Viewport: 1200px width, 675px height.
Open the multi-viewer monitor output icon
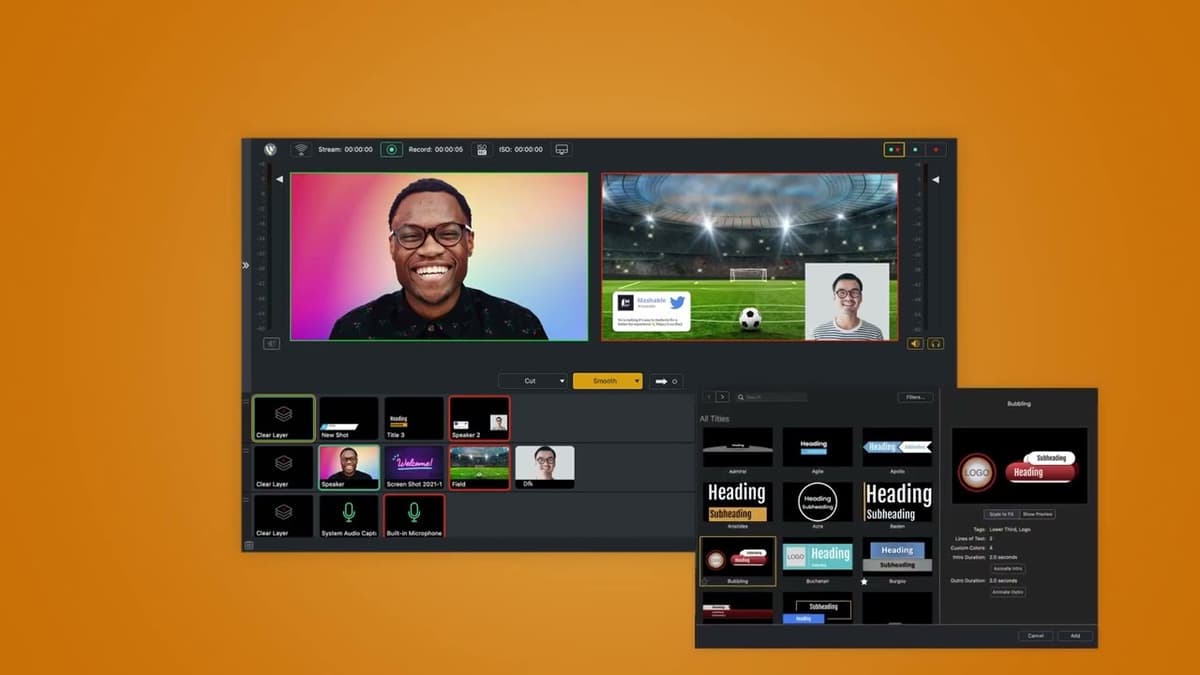[562, 149]
